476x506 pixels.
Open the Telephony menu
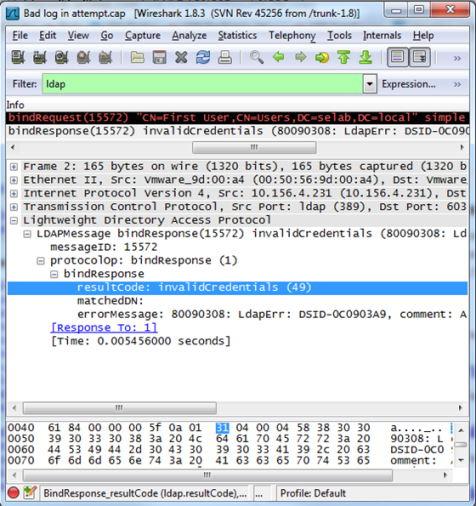point(292,35)
